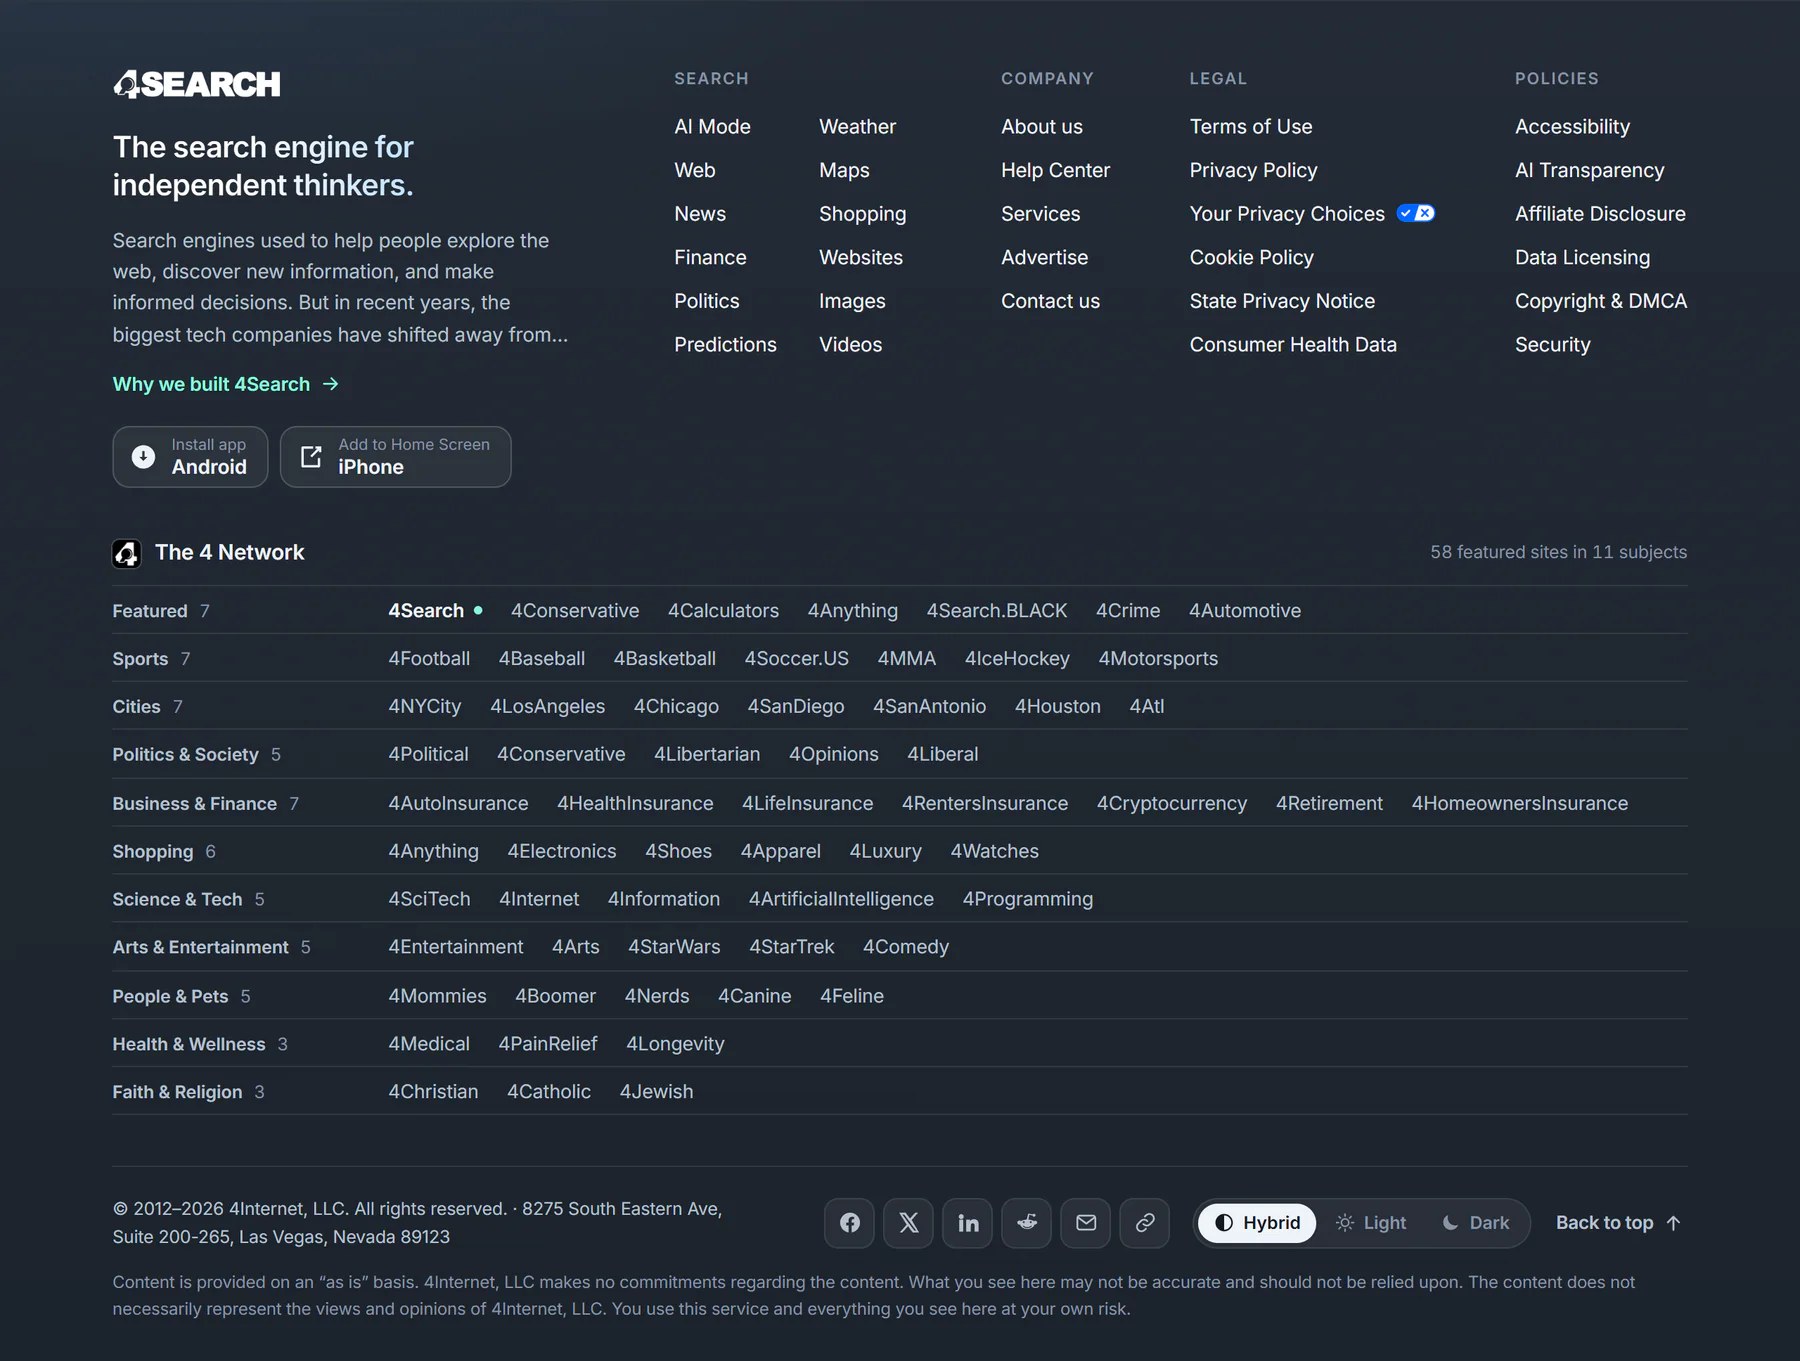Open Your Privacy Choices toggle link
The image size is (1800, 1361).
click(1312, 214)
